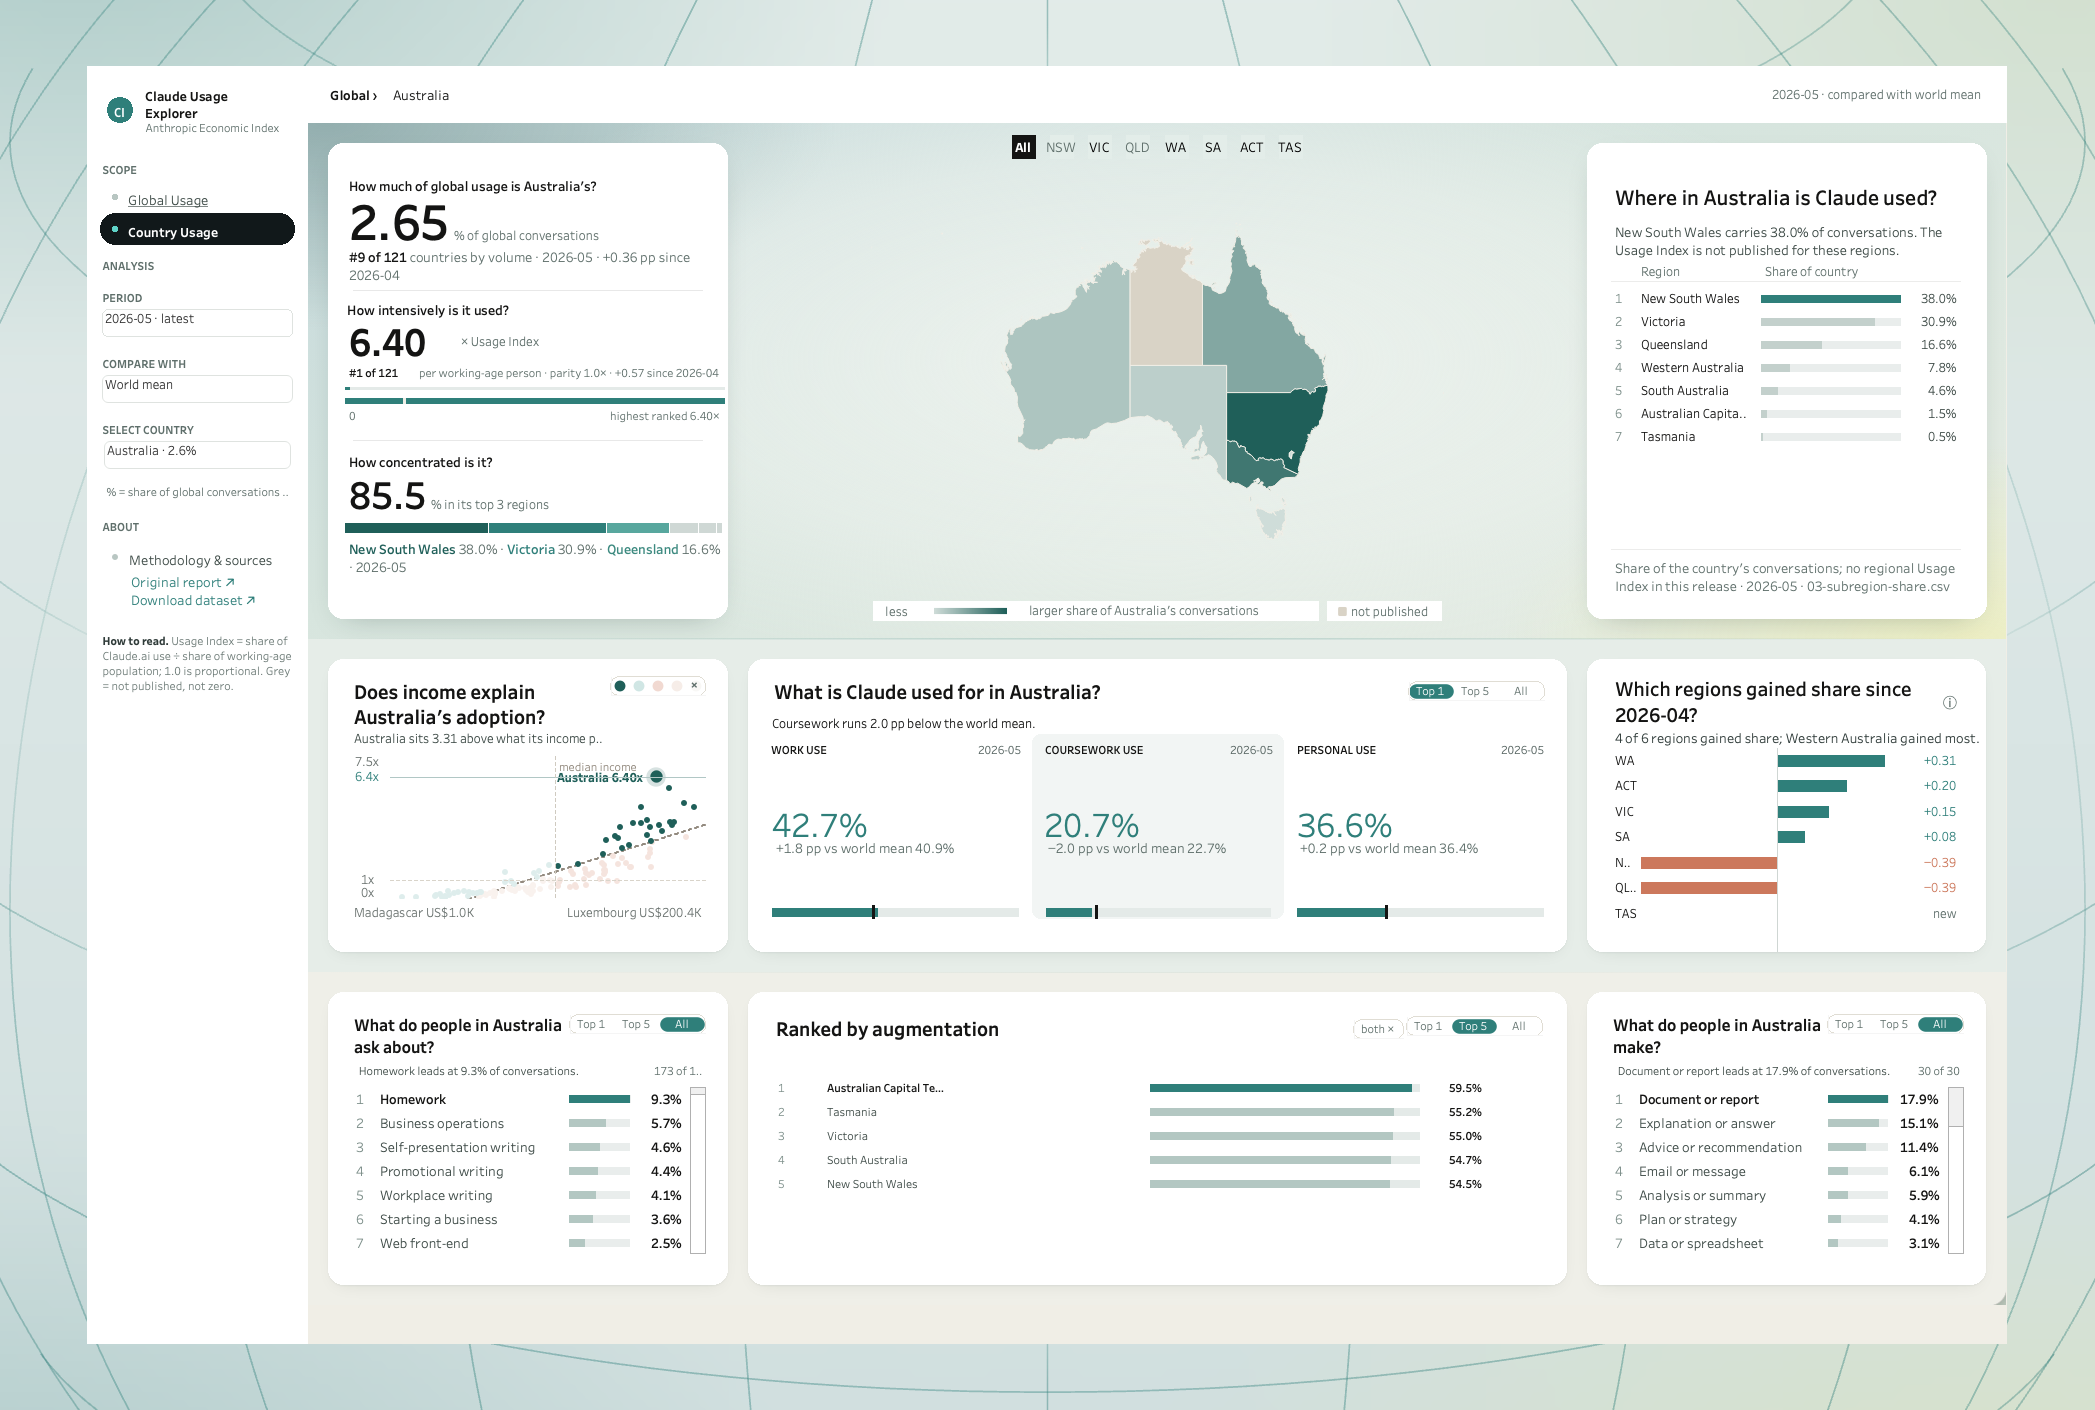Image resolution: width=2095 pixels, height=1410 pixels.
Task: Open the Period dropdown showing 2026-05 latest
Action: point(197,321)
